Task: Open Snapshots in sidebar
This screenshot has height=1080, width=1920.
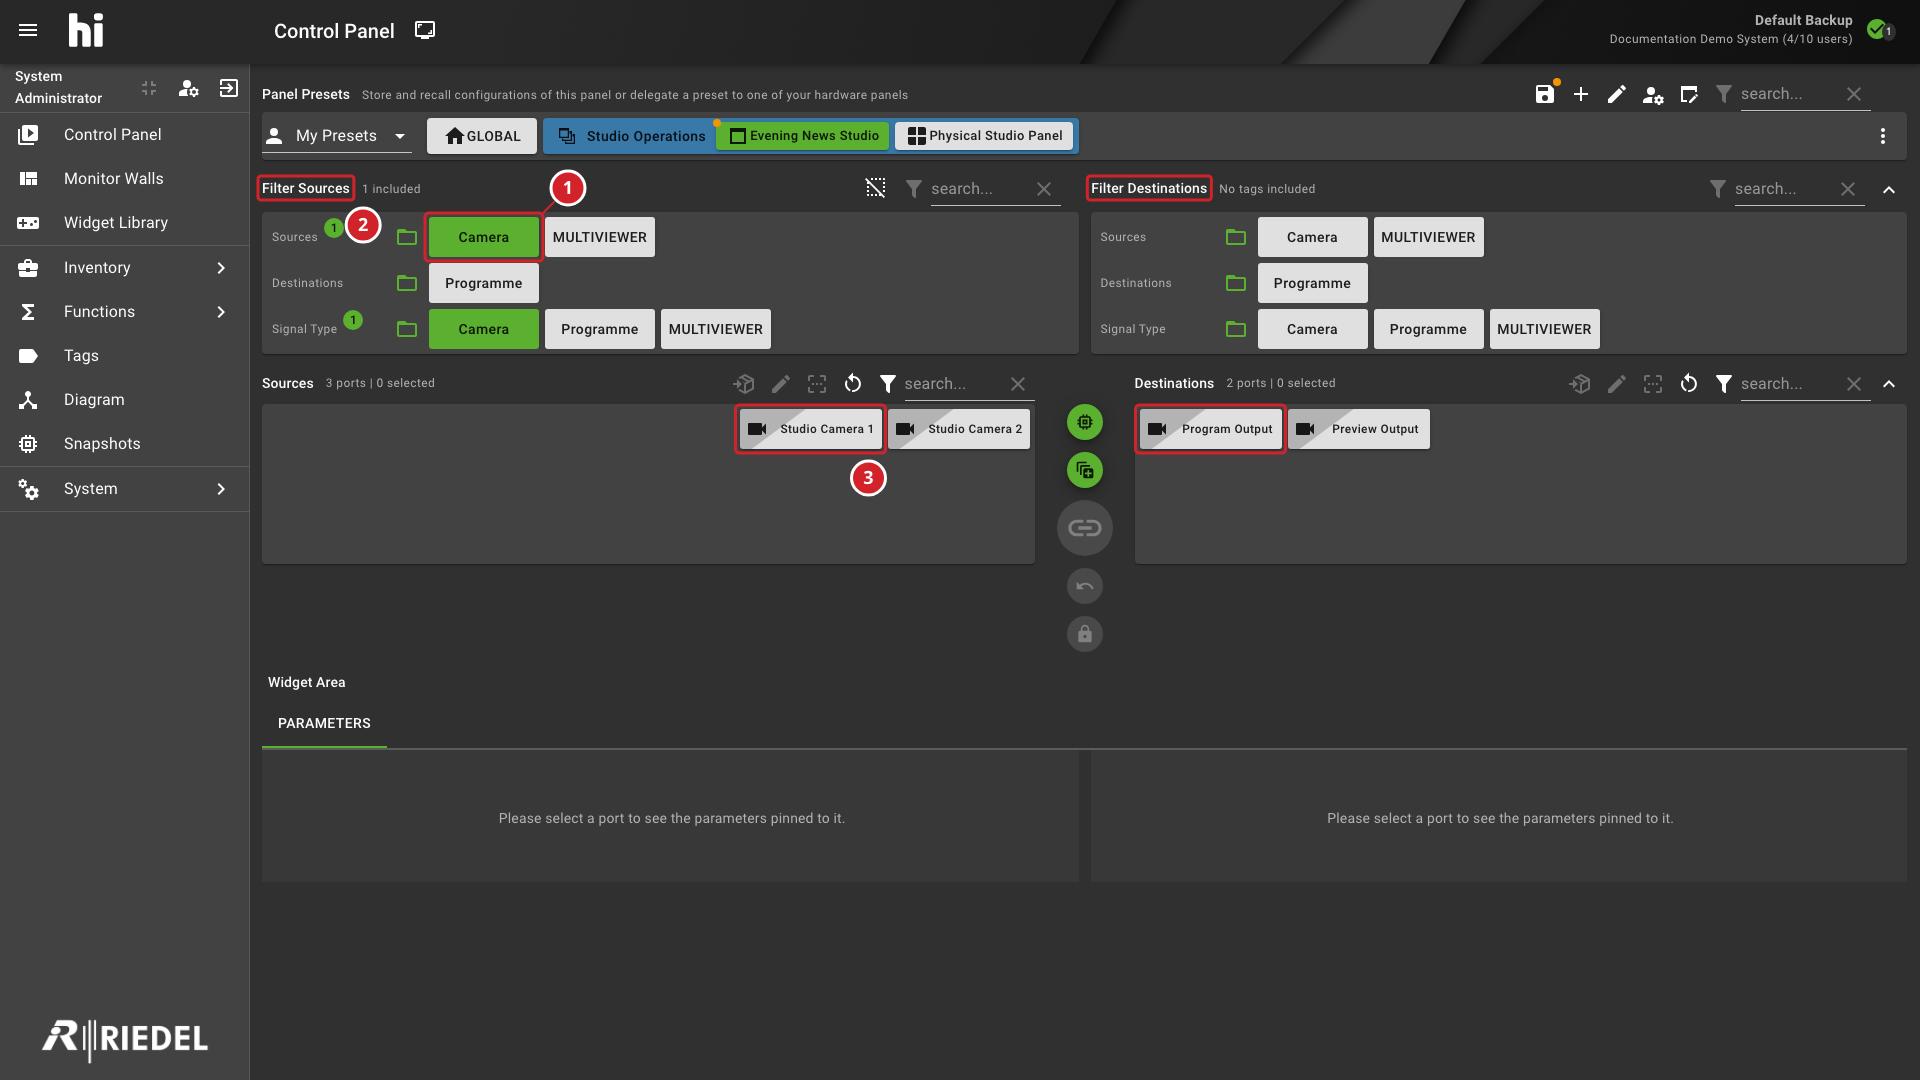Action: tap(125, 444)
